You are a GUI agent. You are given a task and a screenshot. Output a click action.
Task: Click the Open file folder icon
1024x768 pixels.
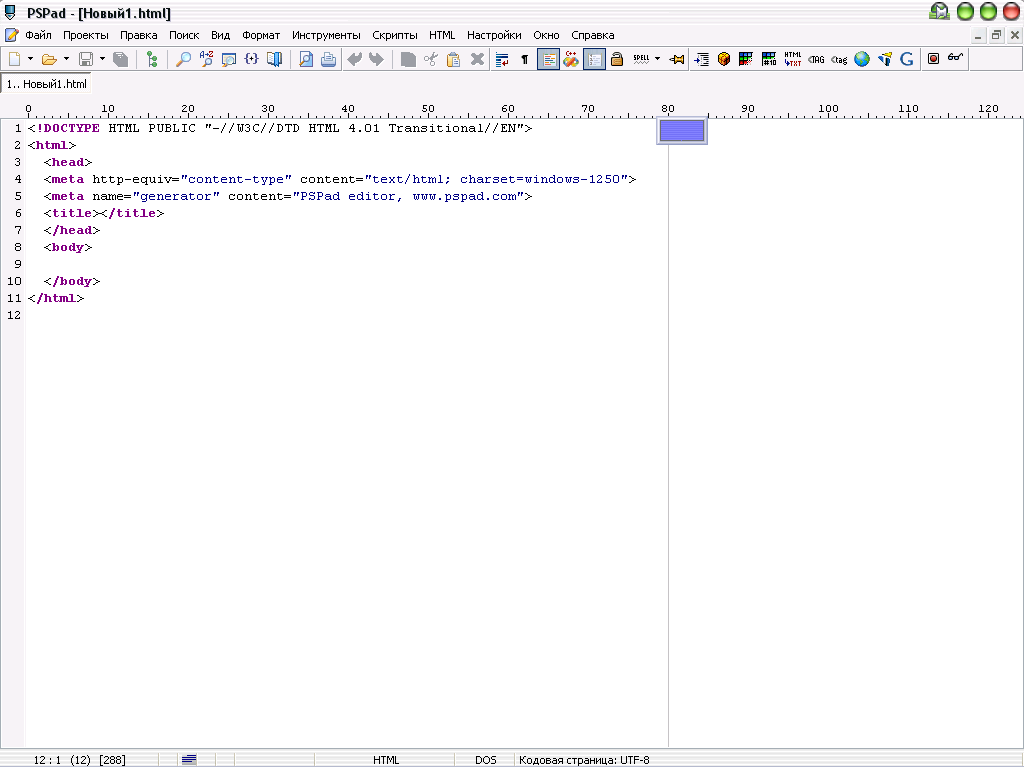tap(49, 59)
